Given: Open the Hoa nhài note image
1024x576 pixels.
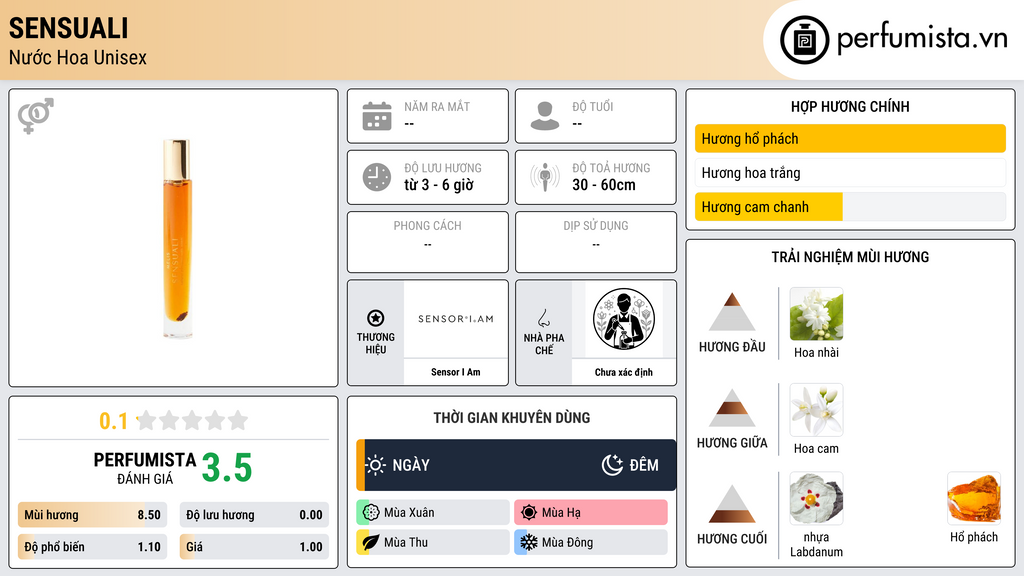Looking at the screenshot, I should [816, 314].
